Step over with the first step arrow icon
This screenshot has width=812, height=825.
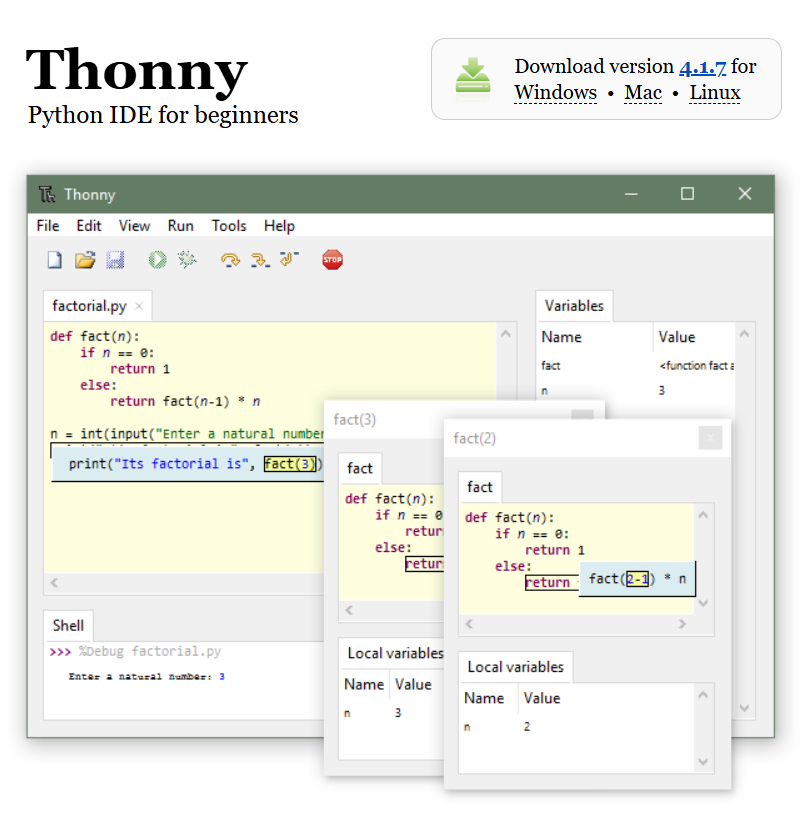(229, 259)
